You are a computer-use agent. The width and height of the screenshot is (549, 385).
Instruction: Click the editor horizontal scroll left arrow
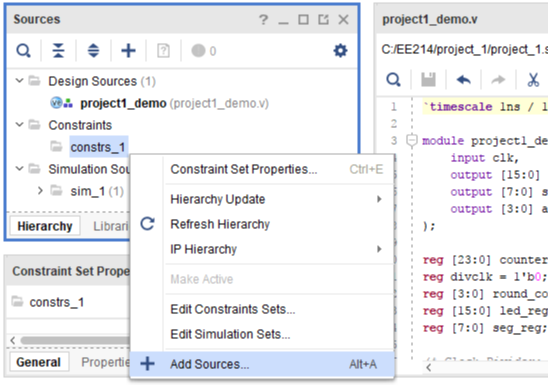pos(428,368)
